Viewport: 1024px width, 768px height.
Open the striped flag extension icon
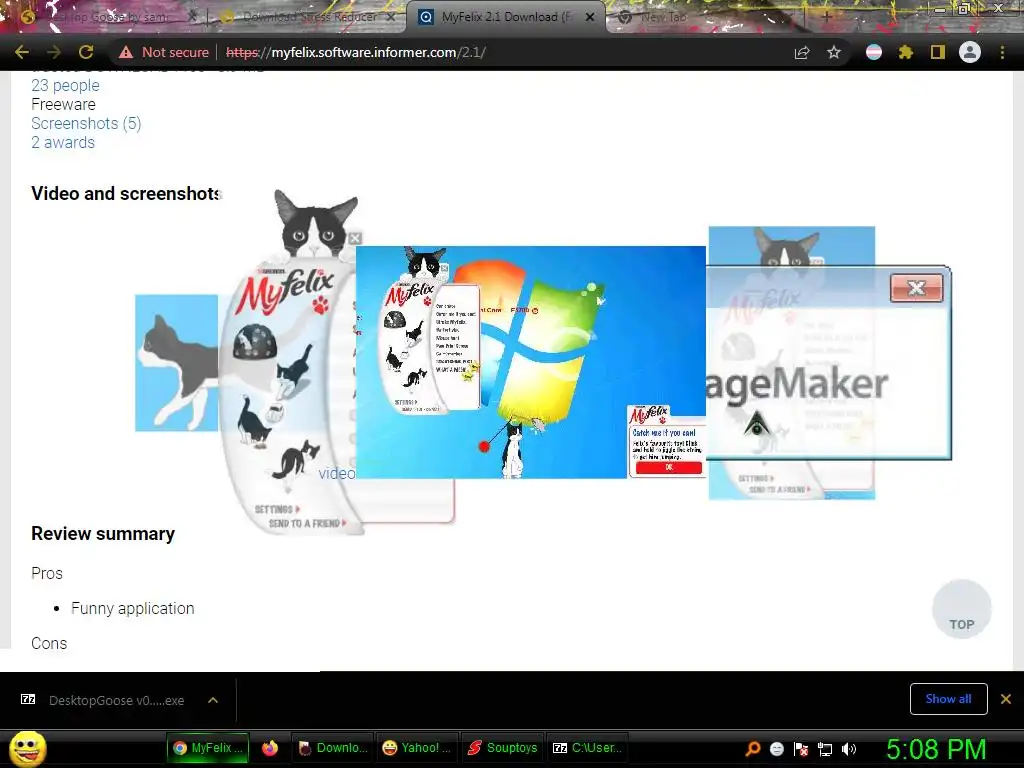(874, 52)
